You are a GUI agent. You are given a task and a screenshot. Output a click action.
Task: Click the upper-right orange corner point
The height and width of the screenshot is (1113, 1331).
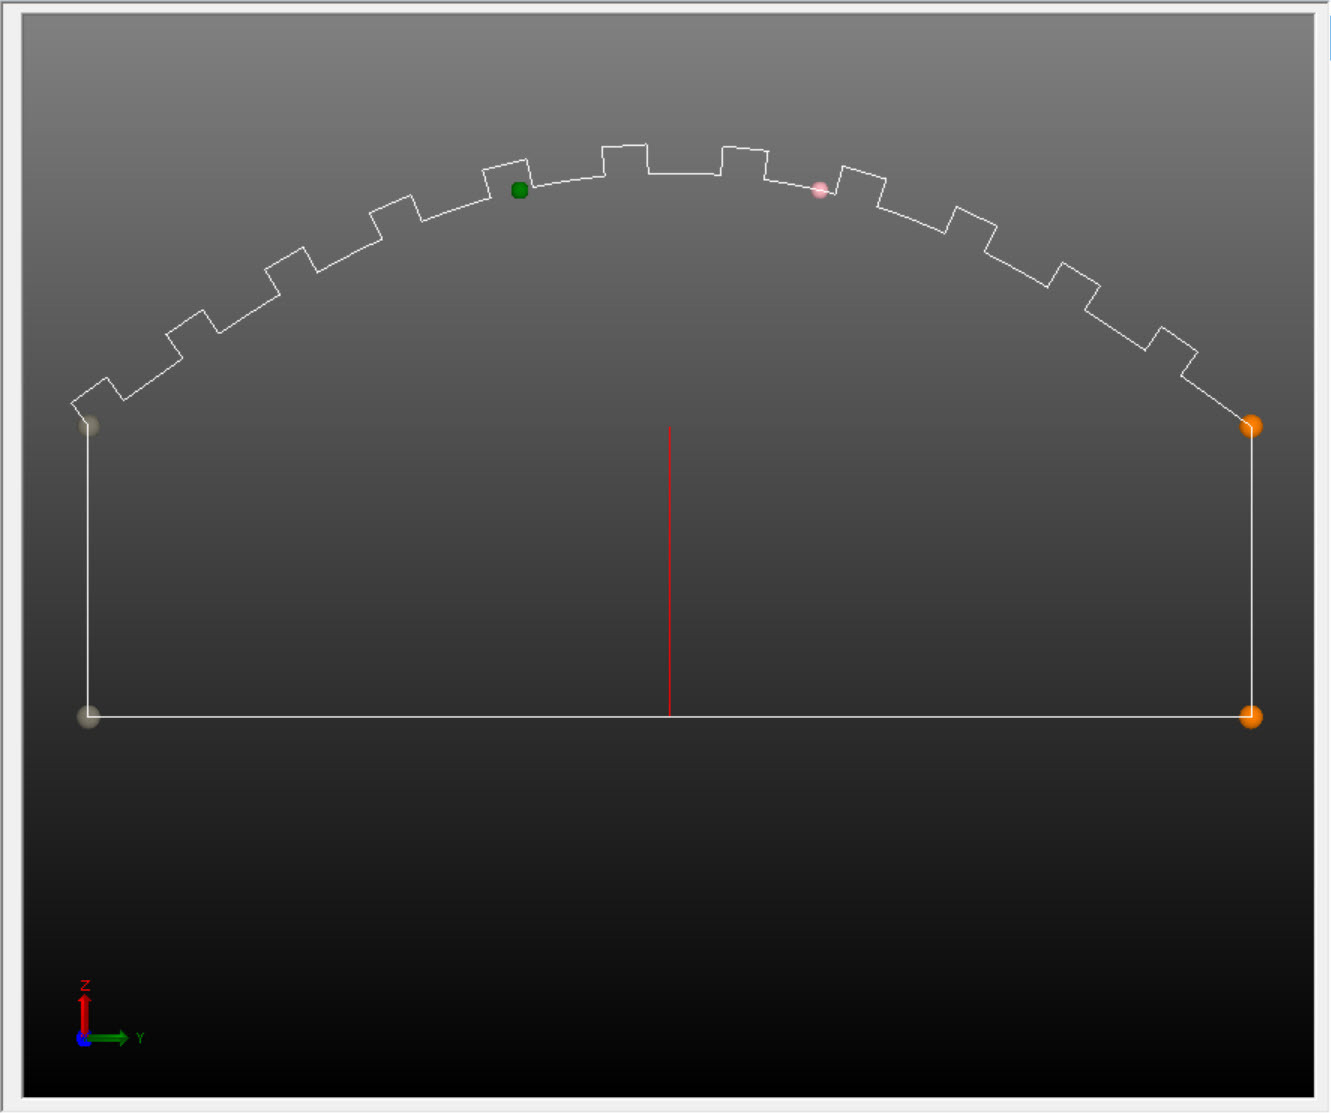click(x=1251, y=427)
